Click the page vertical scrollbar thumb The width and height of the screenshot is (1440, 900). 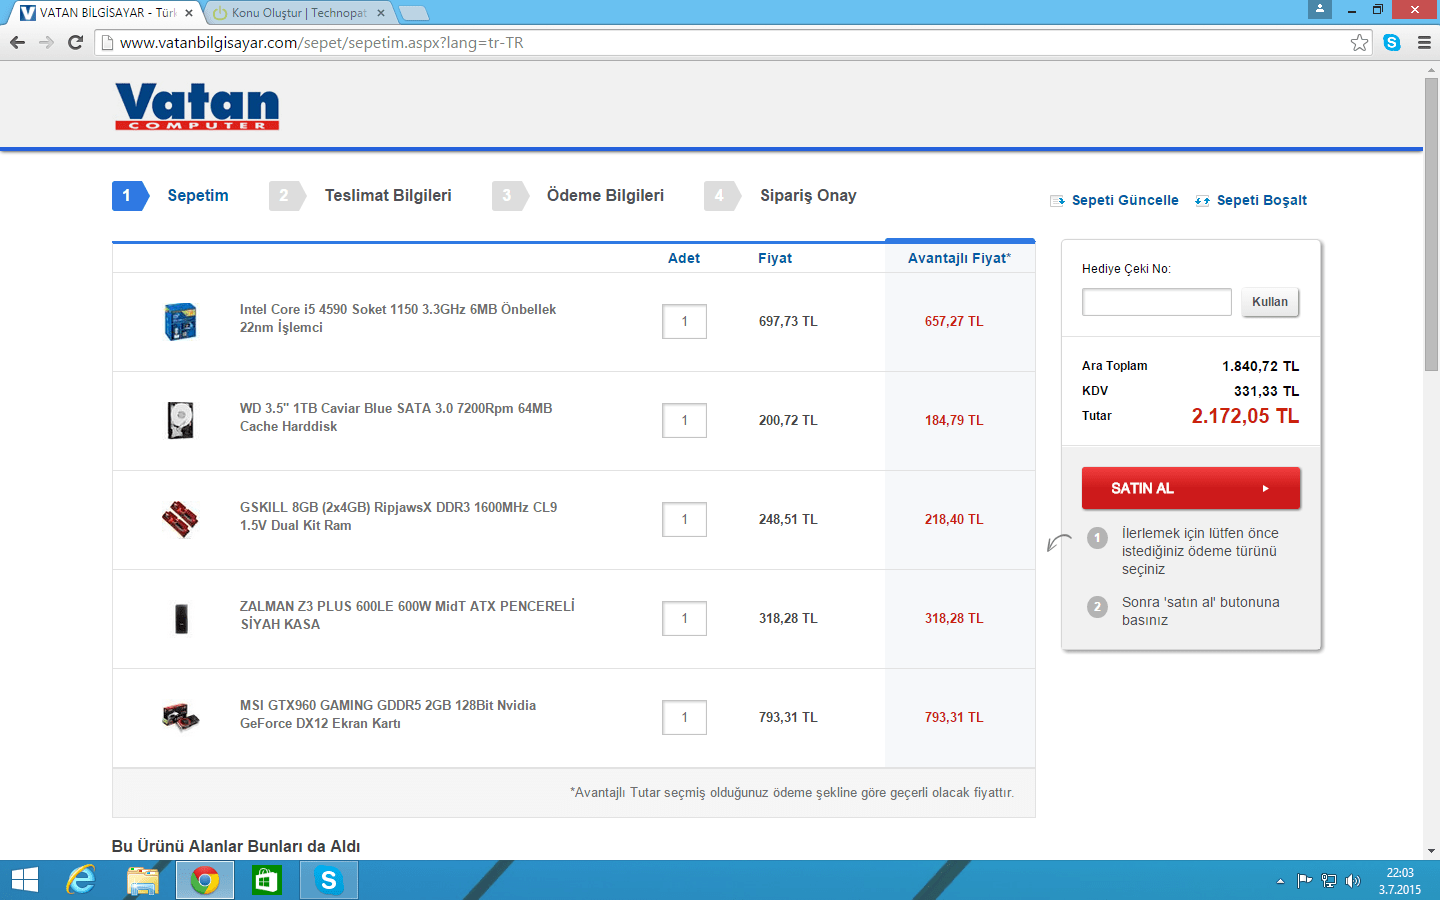pos(1431,224)
